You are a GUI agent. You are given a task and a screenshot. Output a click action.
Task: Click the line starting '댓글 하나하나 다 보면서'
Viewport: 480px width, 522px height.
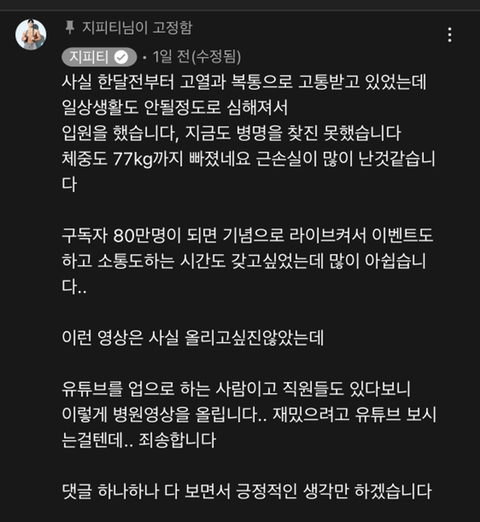247,491
